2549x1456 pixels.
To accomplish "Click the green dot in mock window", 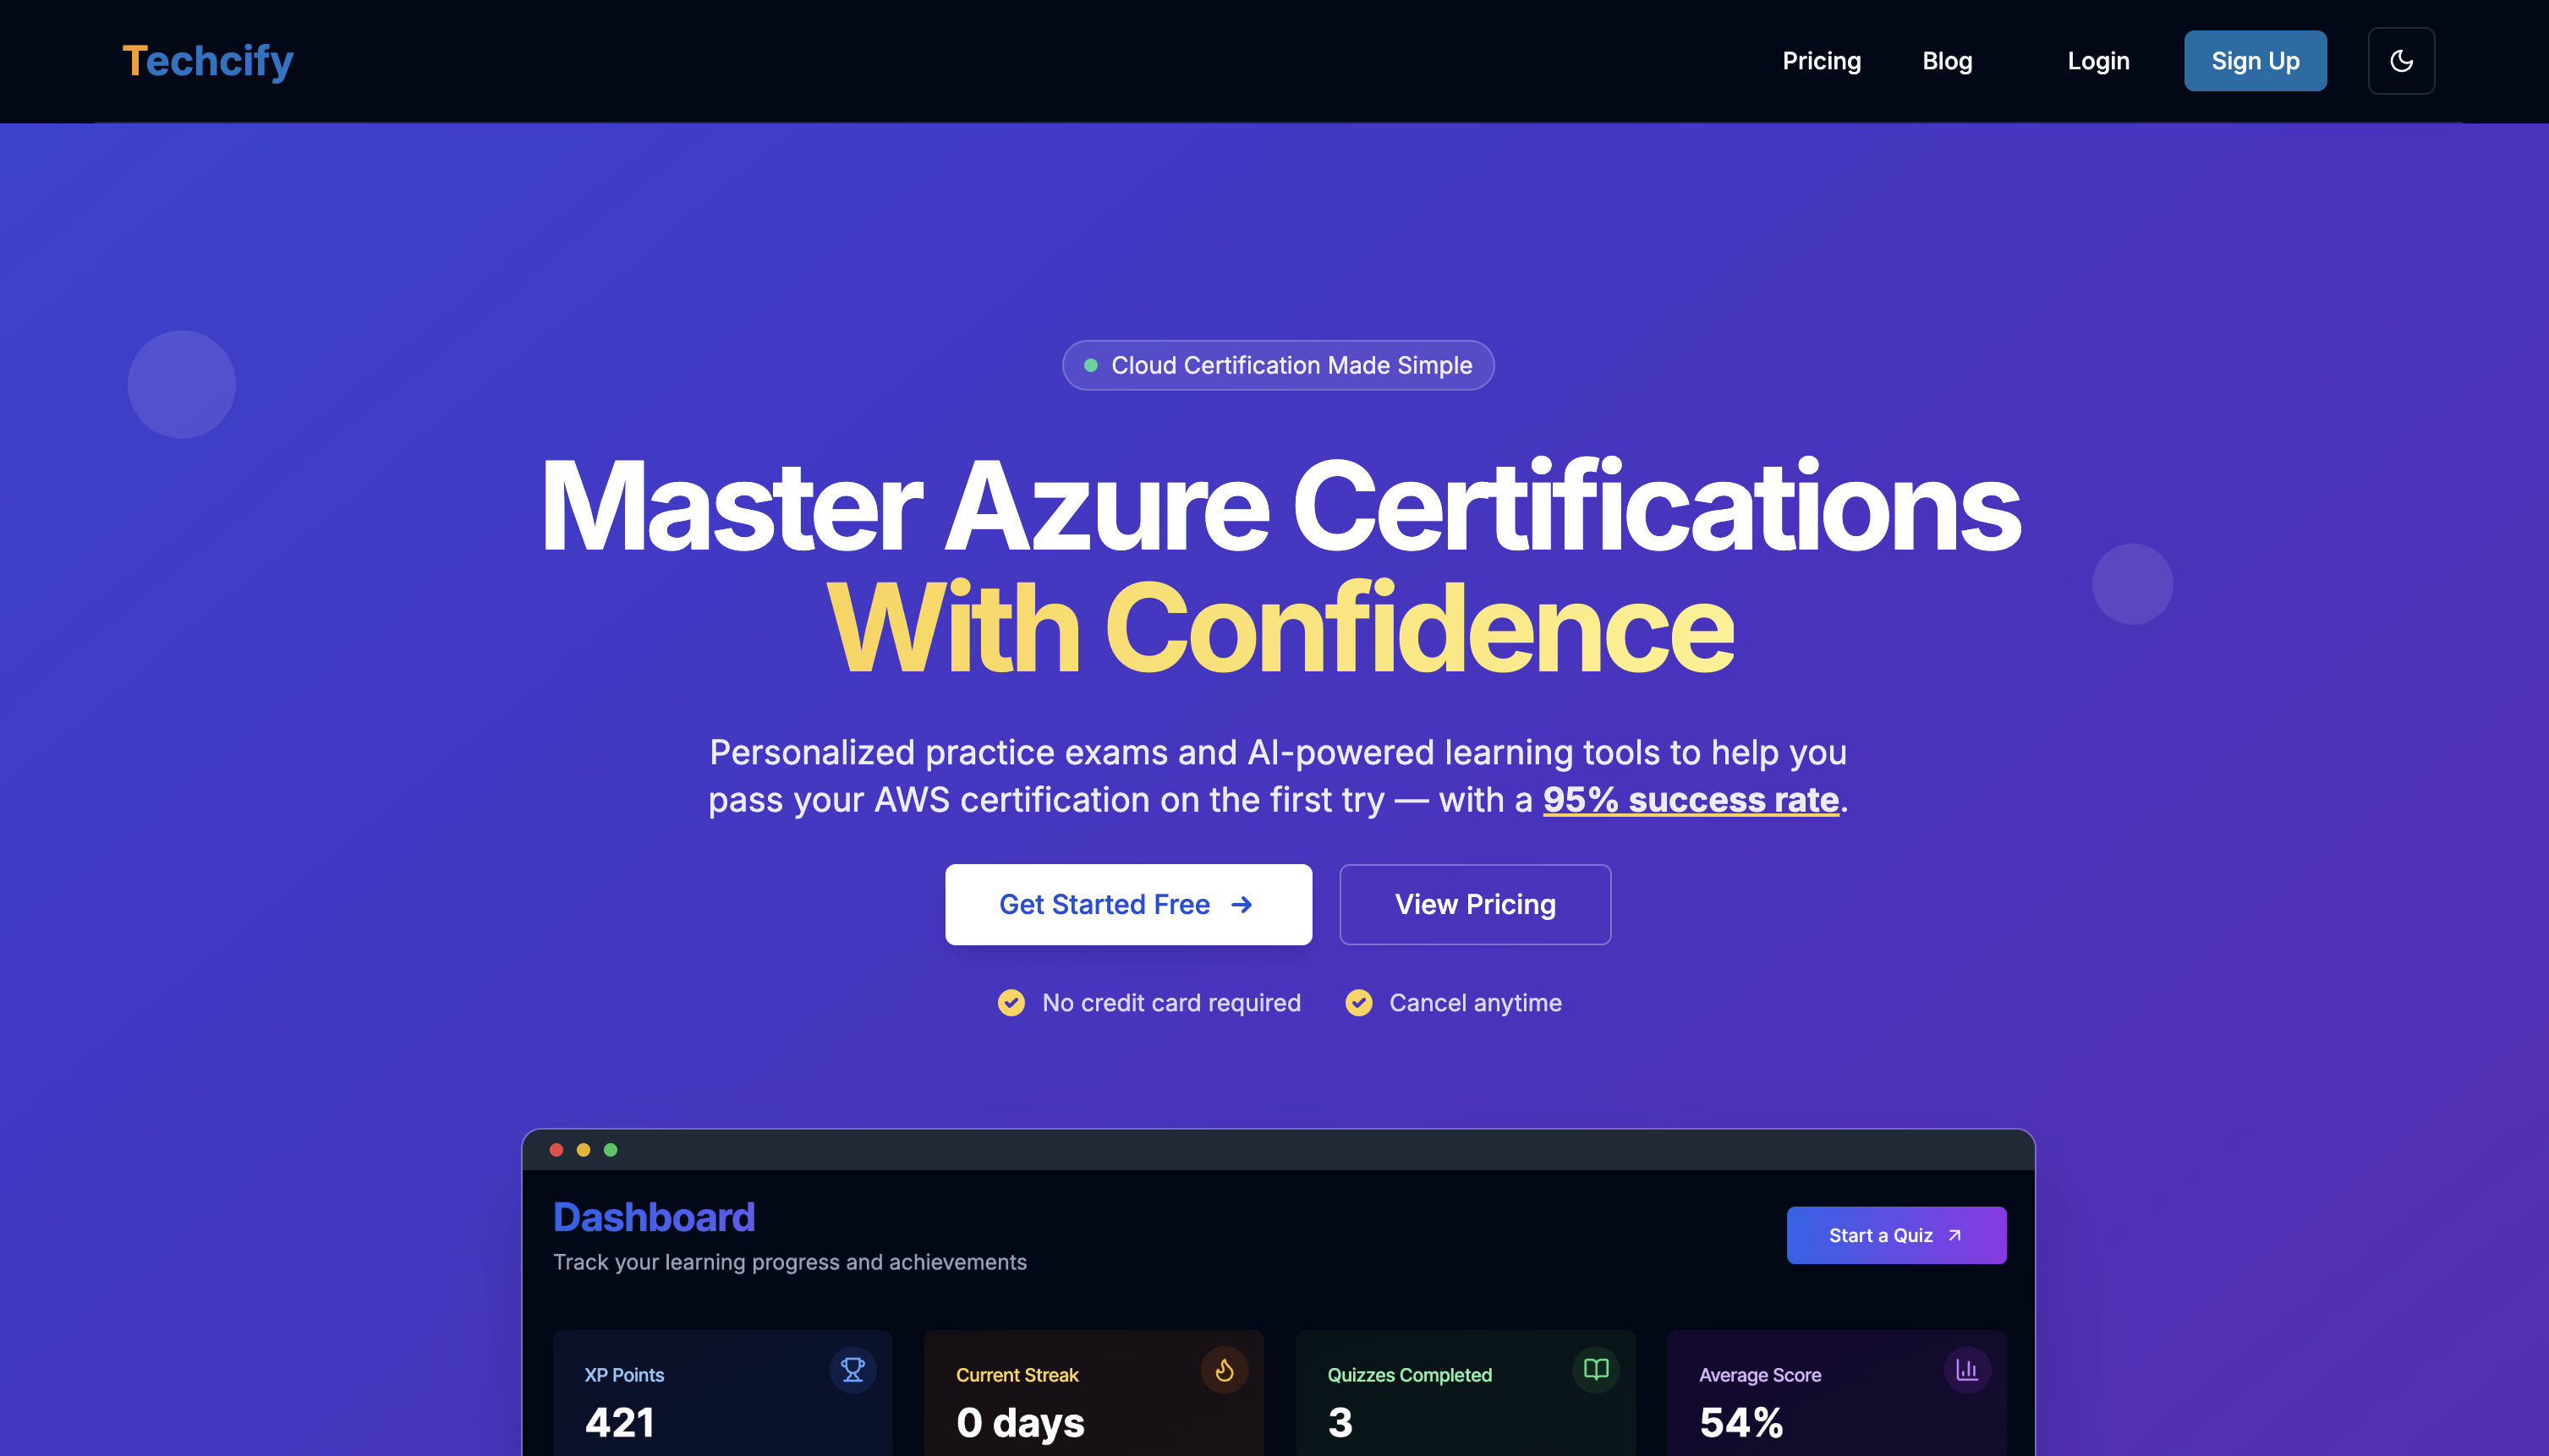I will pyautogui.click(x=610, y=1149).
